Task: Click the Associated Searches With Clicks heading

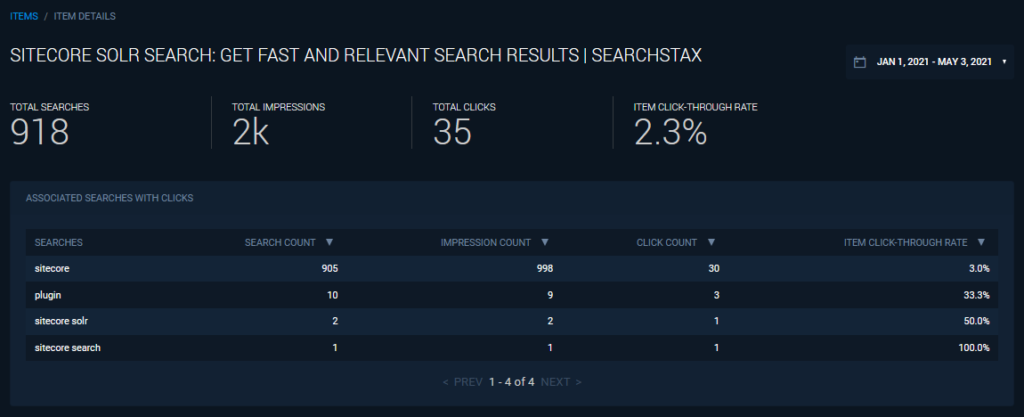Action: tap(110, 198)
